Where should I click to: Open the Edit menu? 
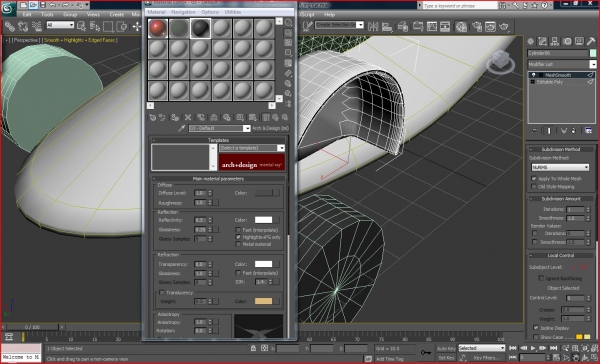(x=27, y=15)
